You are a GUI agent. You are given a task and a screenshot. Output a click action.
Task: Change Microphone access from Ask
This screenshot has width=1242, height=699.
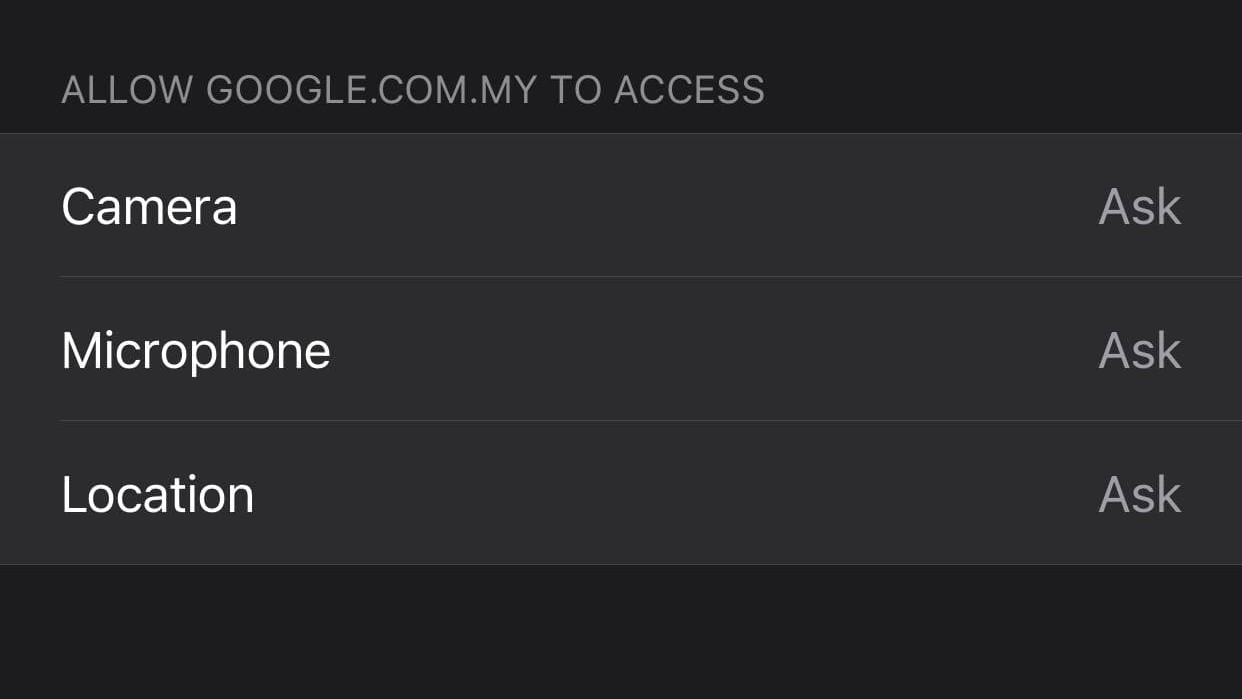1139,351
